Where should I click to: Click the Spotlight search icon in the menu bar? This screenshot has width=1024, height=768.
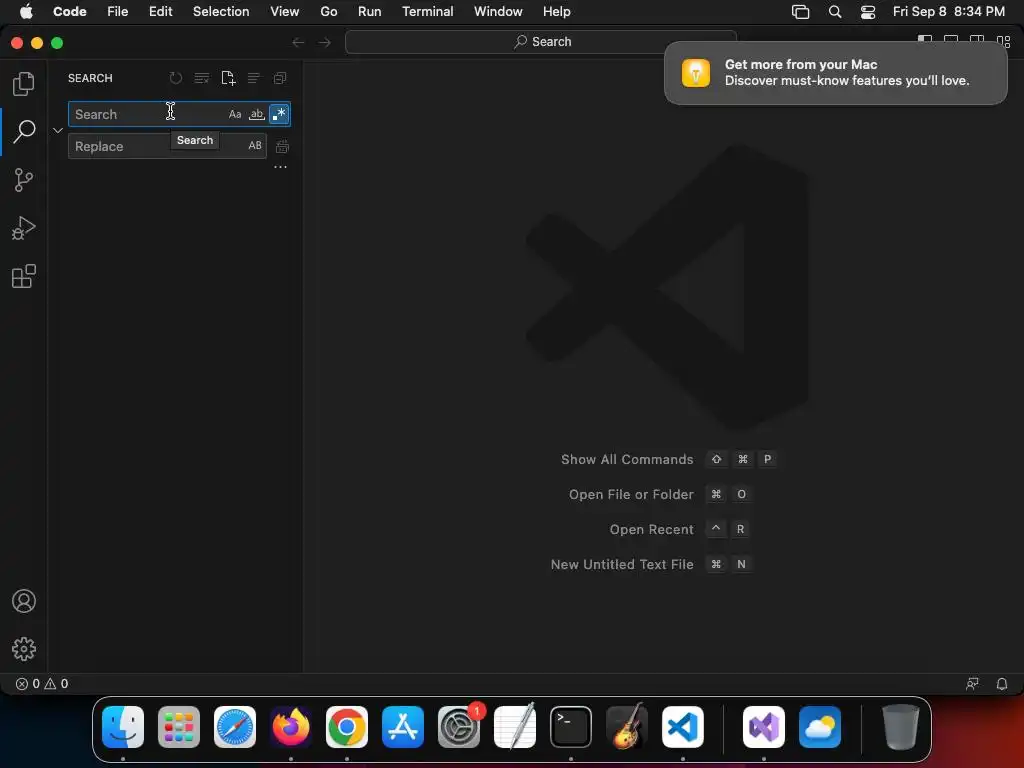[x=835, y=12]
